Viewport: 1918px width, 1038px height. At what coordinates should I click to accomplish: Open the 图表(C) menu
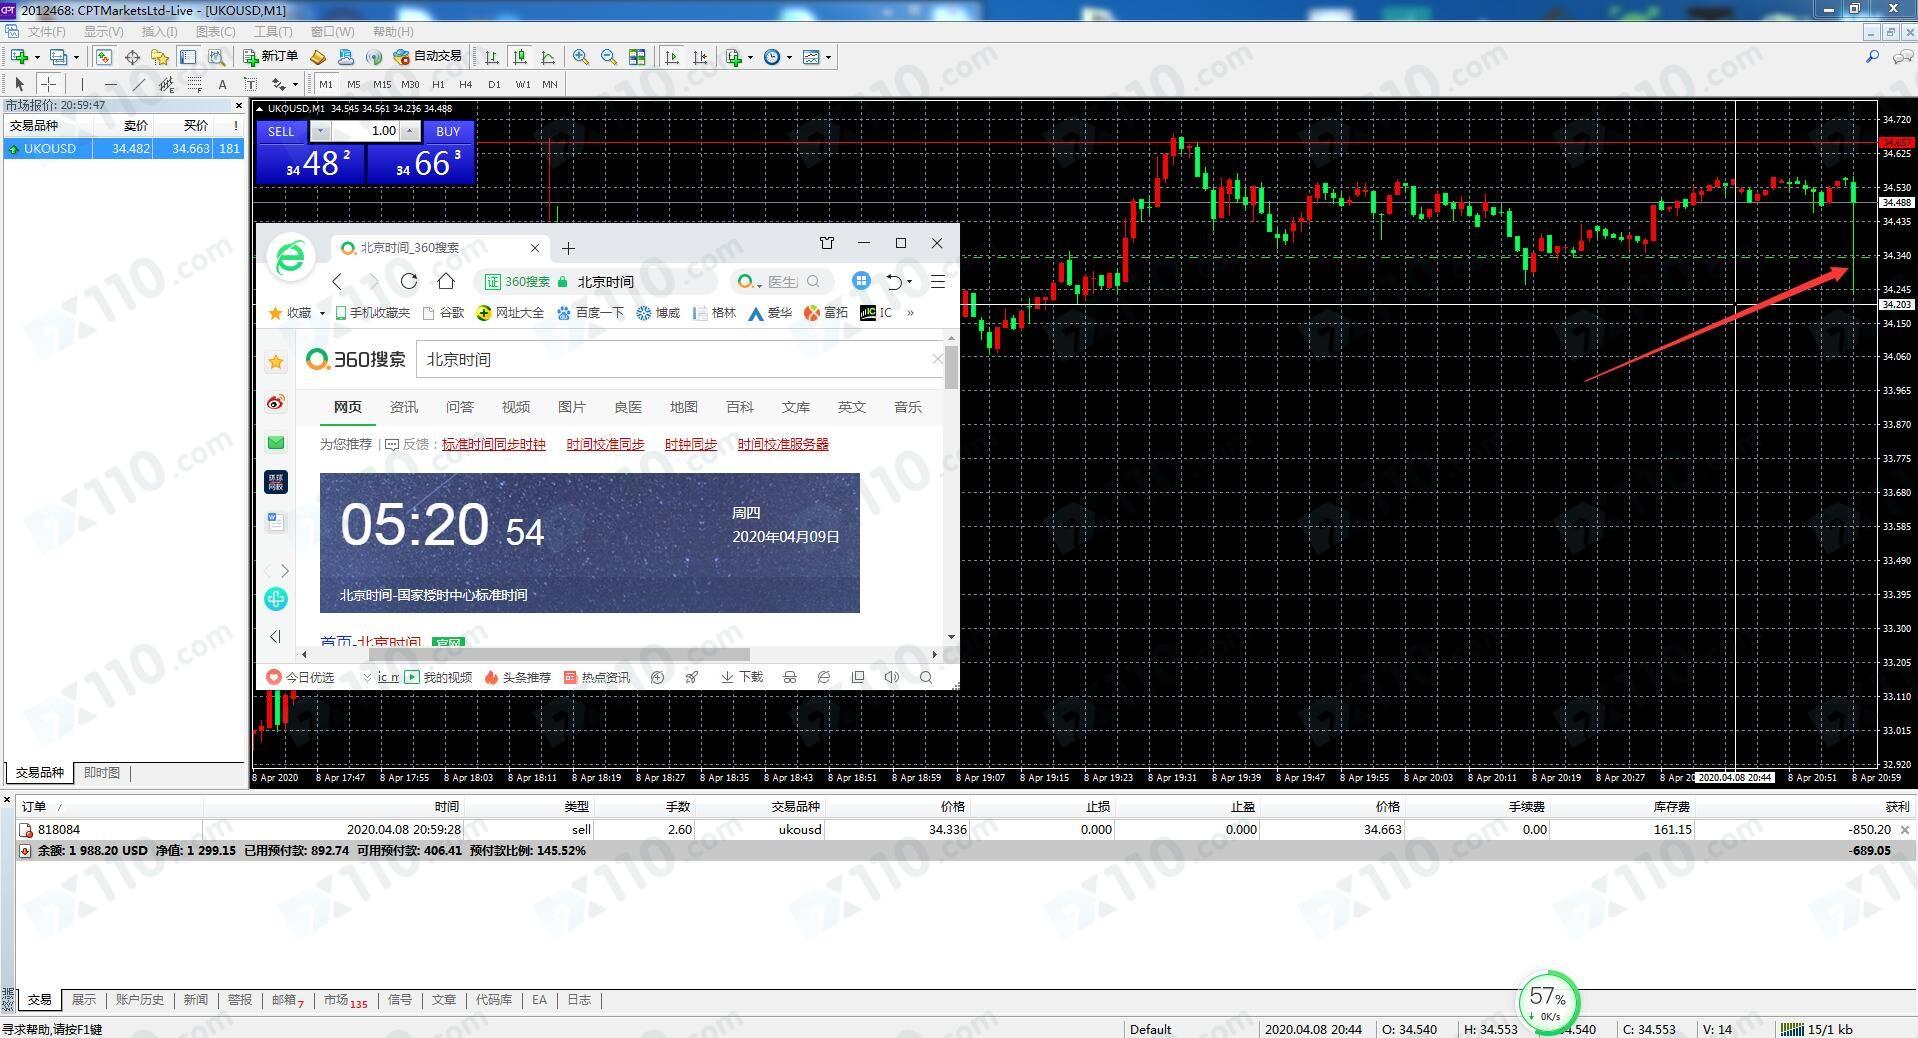[215, 32]
